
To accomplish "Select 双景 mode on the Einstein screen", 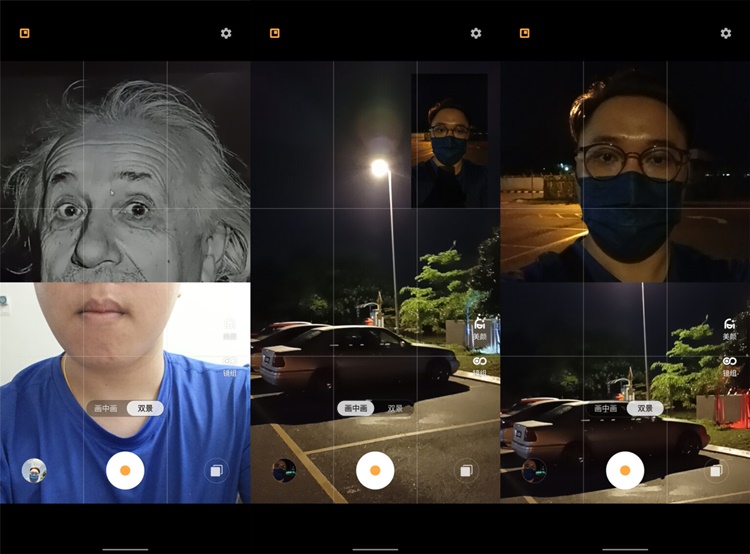I will click(x=145, y=408).
